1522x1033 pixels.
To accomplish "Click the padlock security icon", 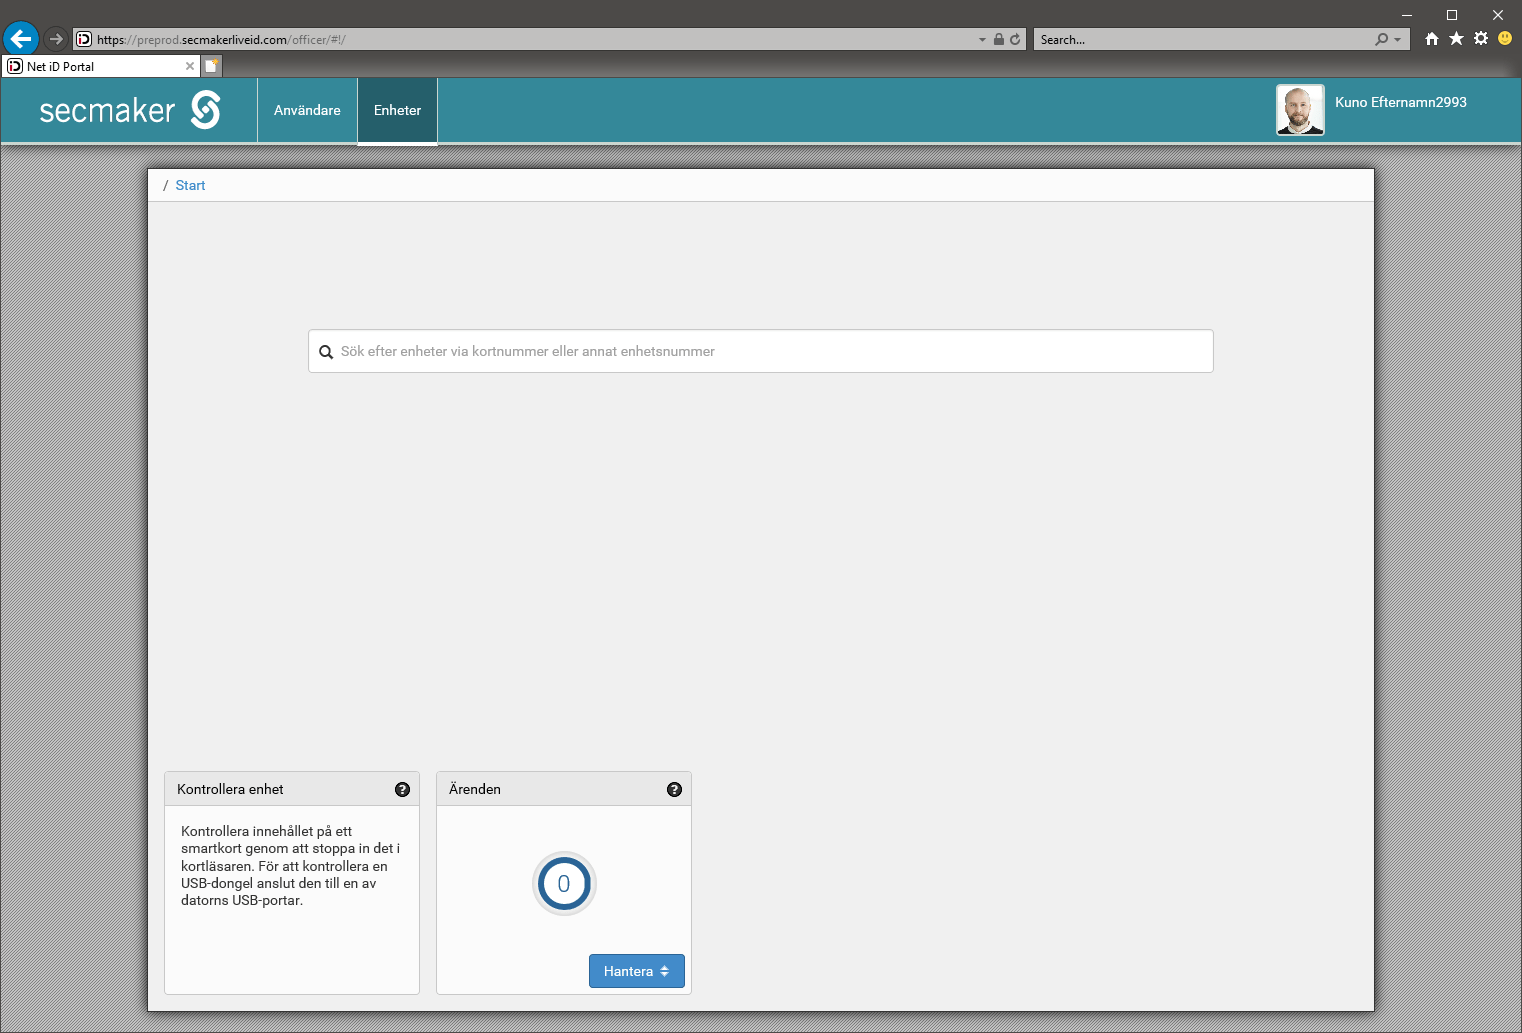I will coord(998,39).
